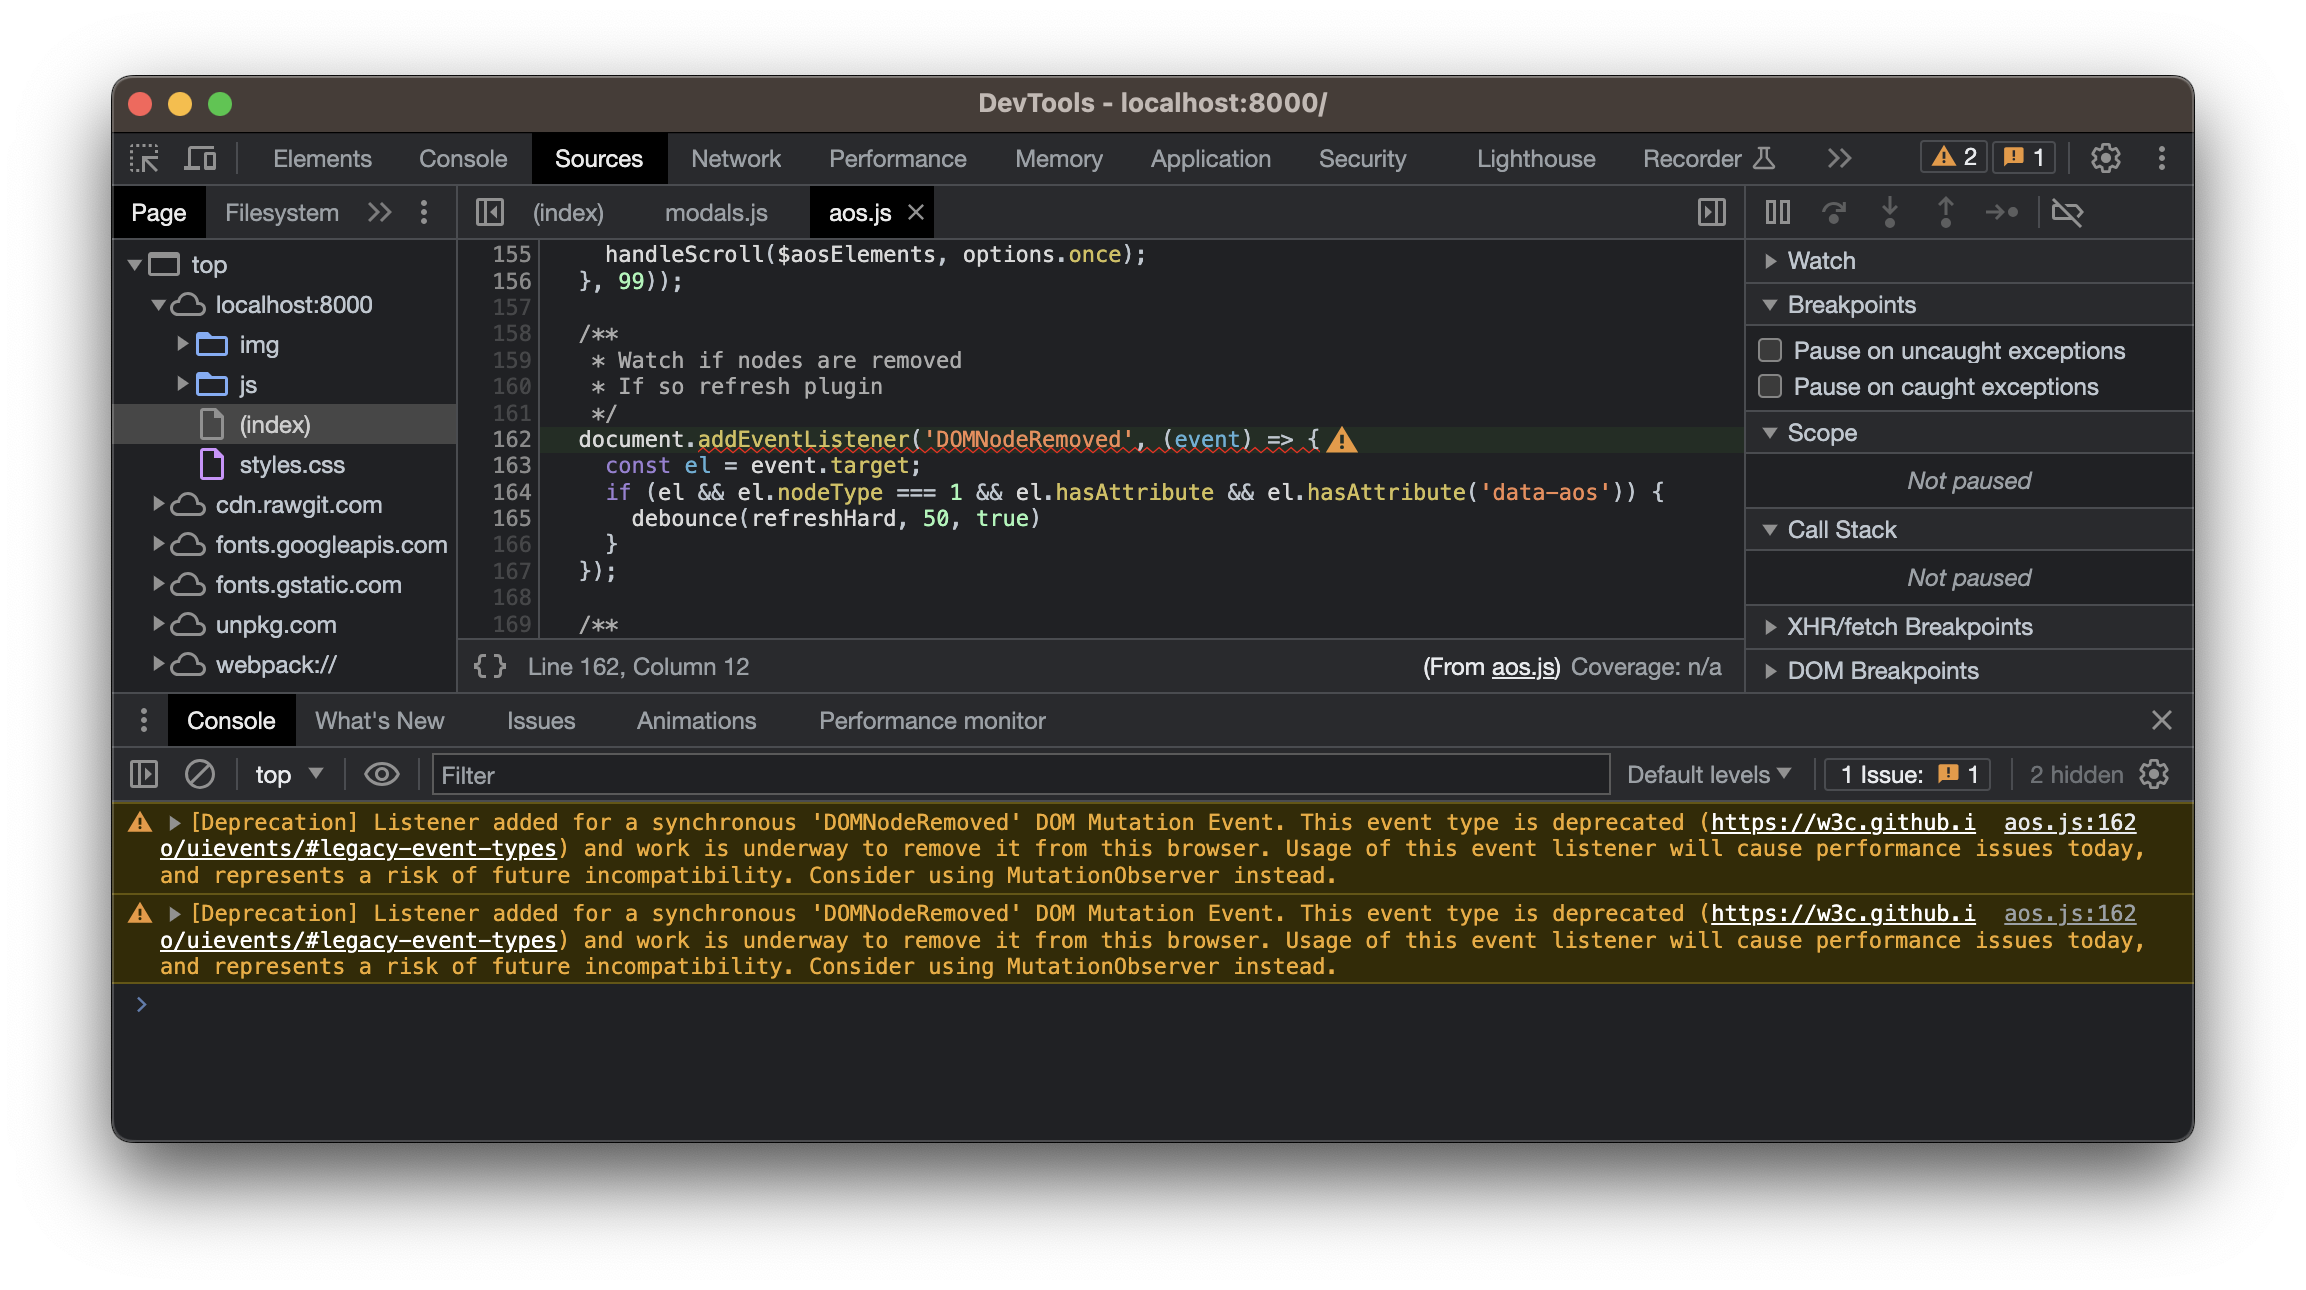Open the aos.js:162 source link

point(2069,822)
